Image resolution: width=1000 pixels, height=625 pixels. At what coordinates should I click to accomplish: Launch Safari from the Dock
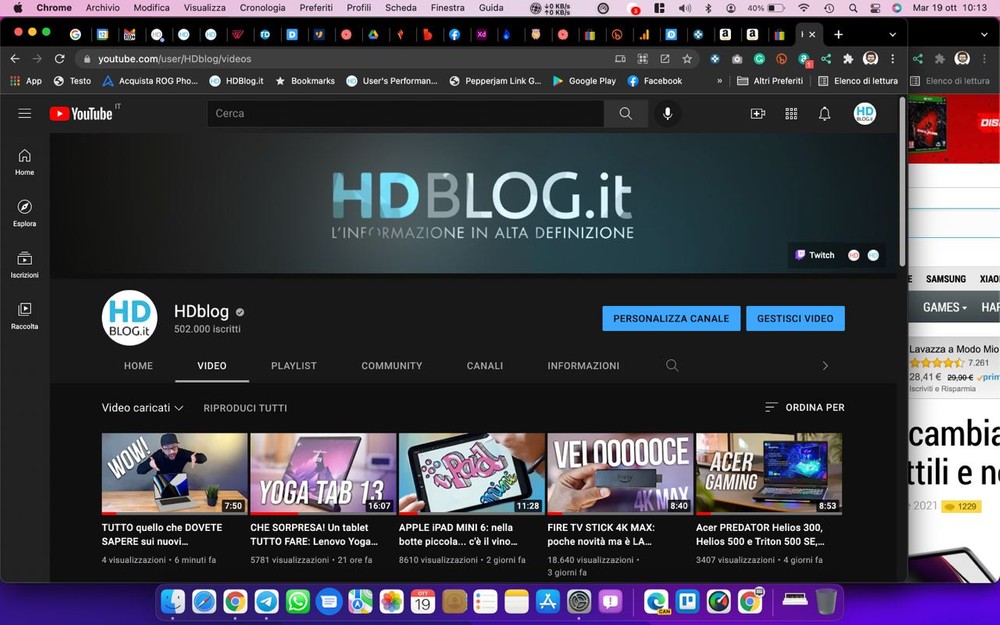tap(204, 601)
